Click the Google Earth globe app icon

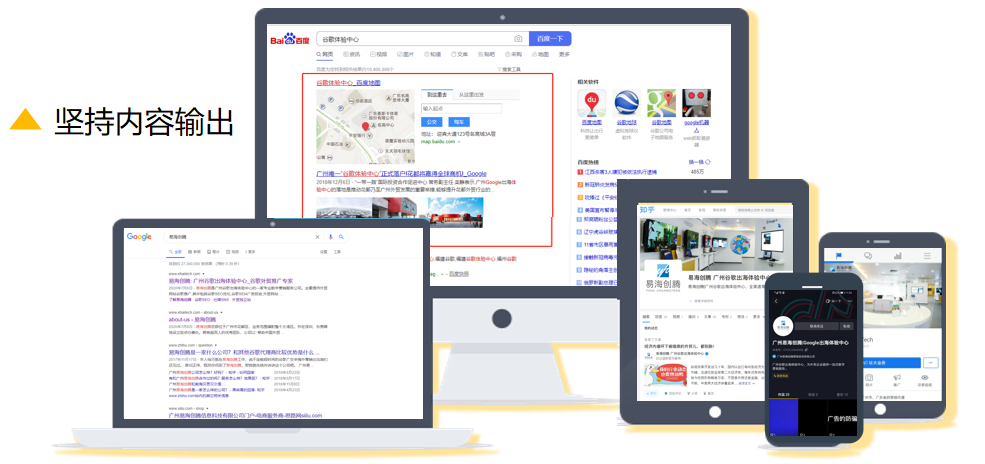click(x=626, y=102)
